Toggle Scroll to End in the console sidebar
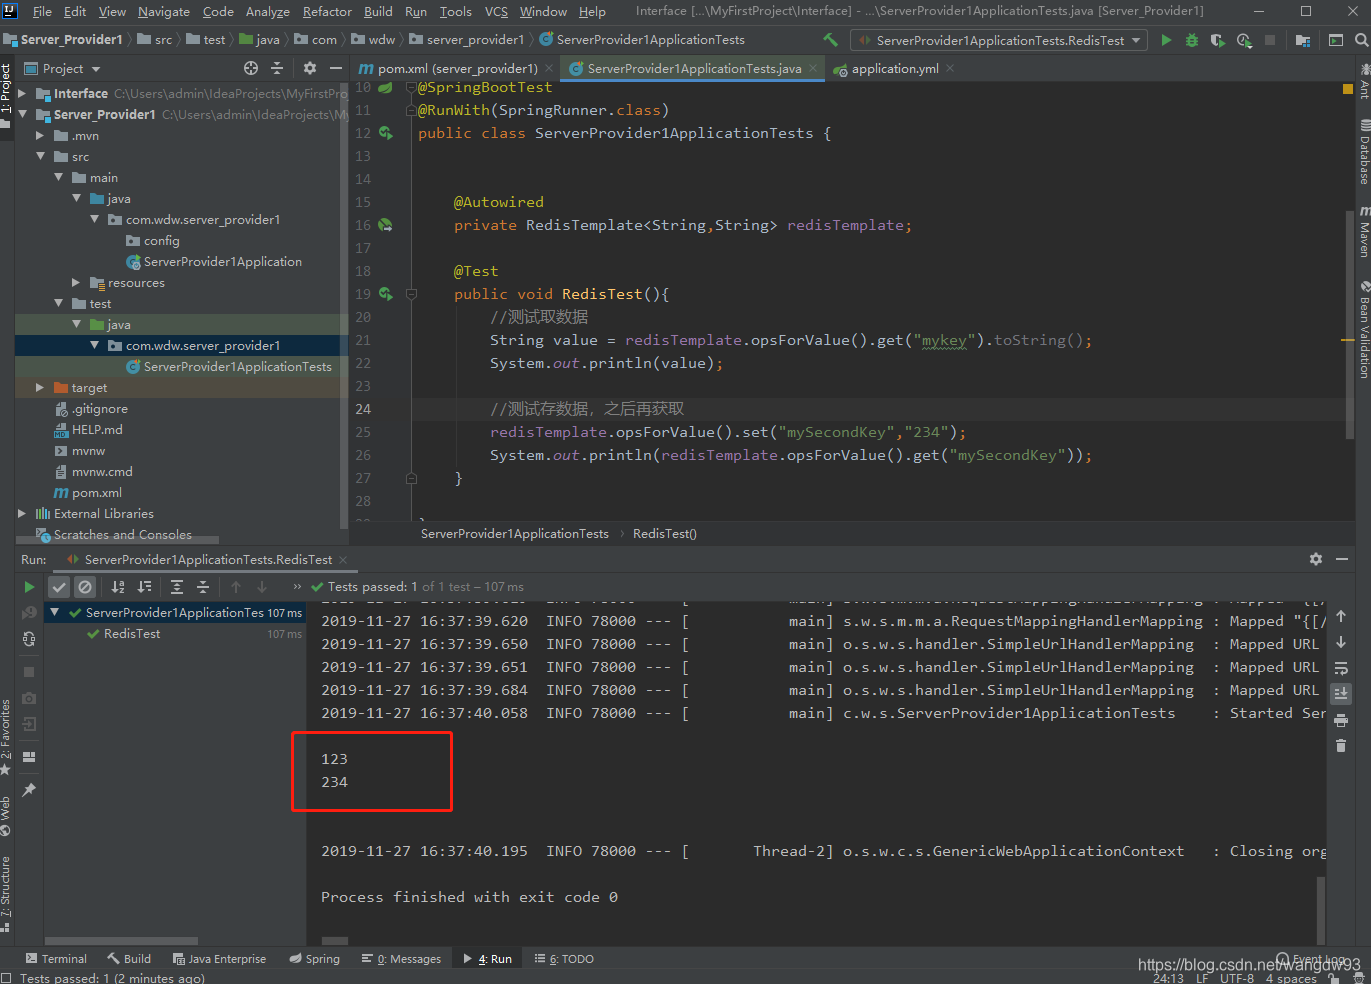 tap(1341, 693)
